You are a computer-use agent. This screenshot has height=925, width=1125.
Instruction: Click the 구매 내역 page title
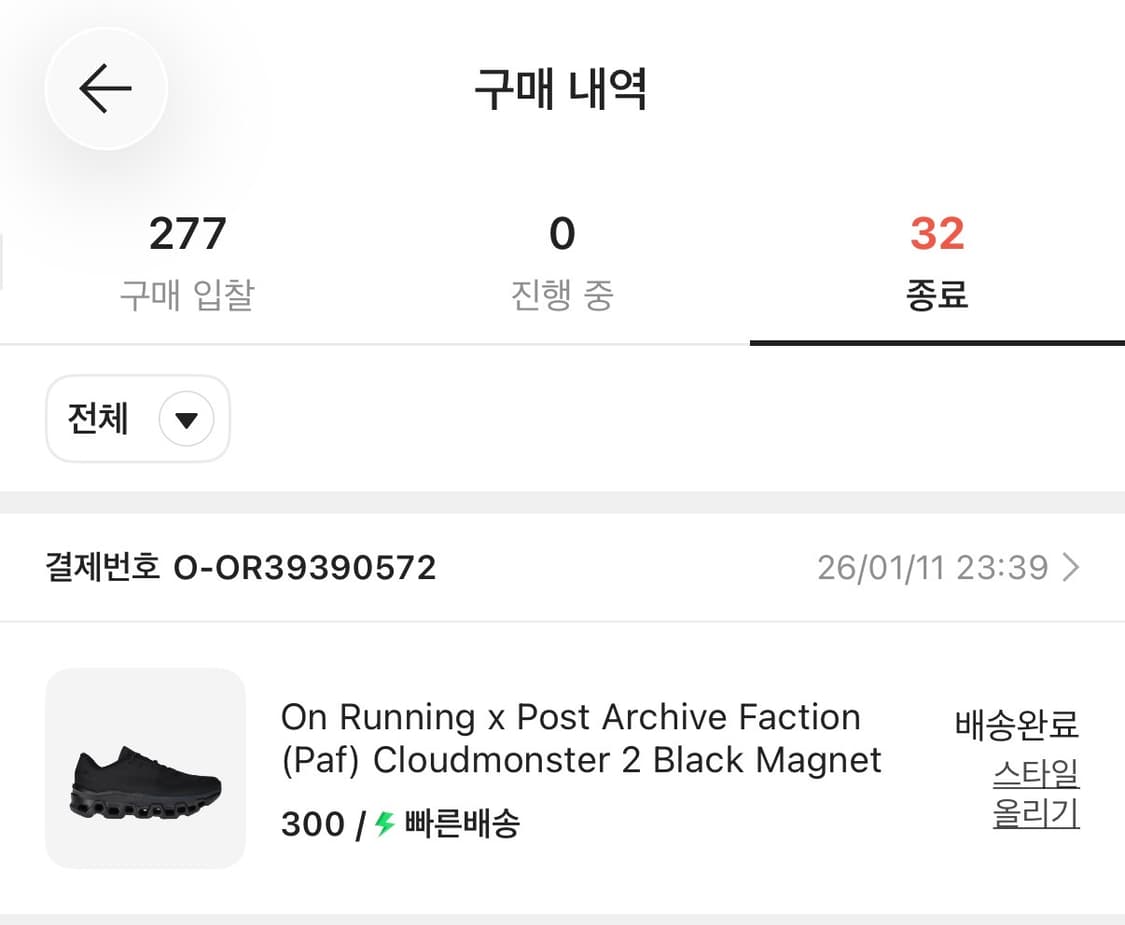pos(562,87)
